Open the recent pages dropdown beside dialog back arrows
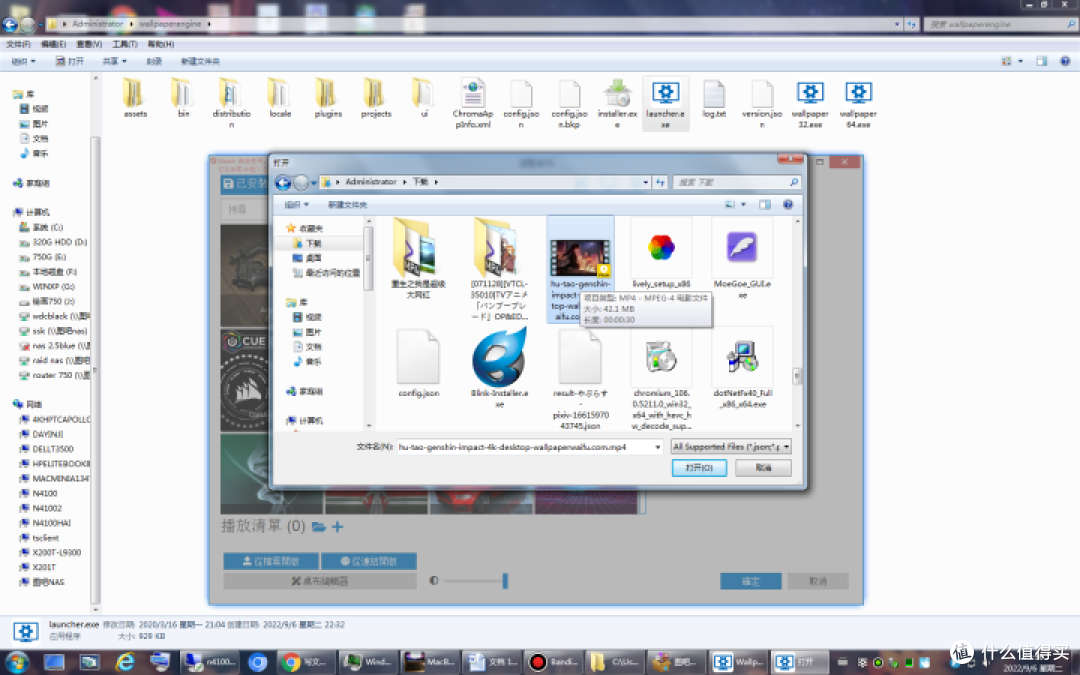1080x675 pixels. [x=313, y=183]
